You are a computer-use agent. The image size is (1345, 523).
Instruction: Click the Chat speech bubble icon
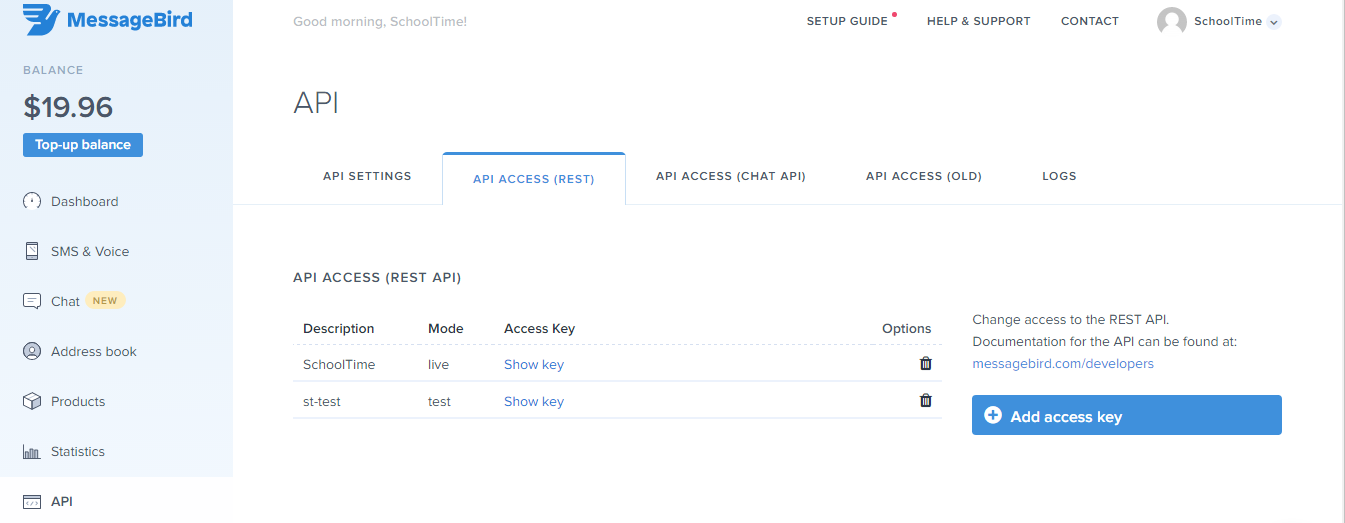pyautogui.click(x=32, y=301)
